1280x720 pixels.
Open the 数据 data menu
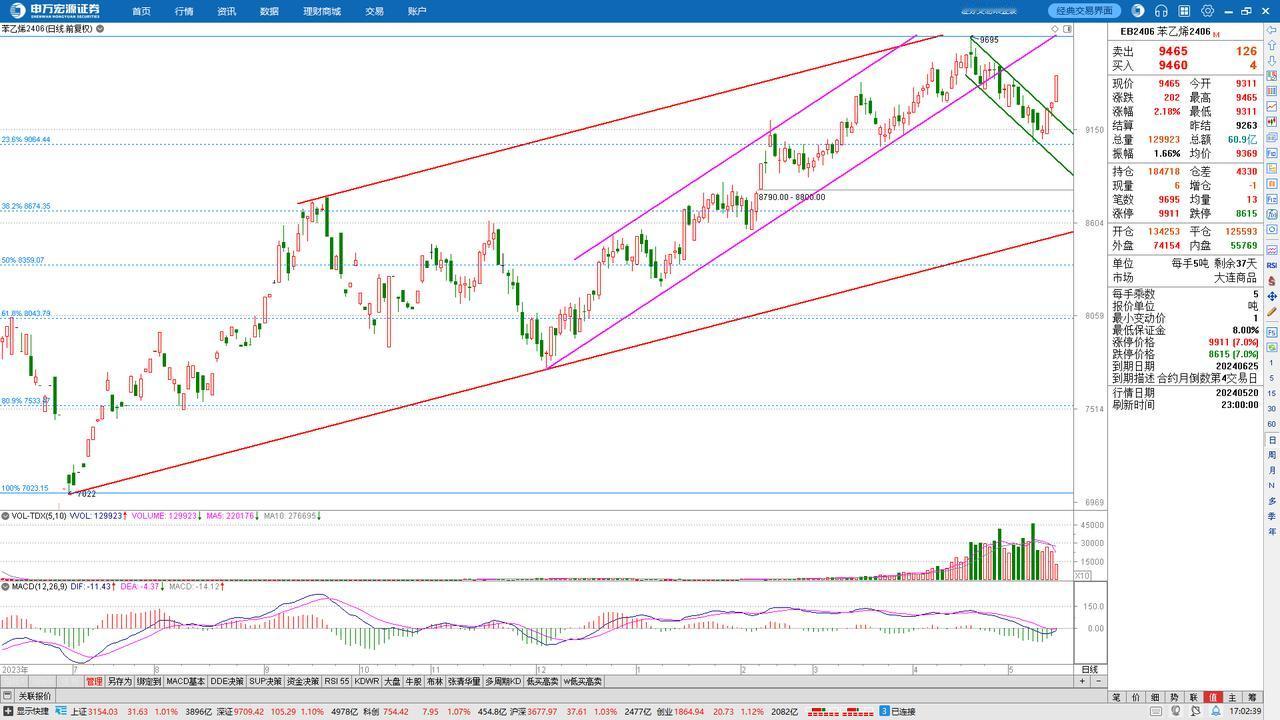(269, 11)
